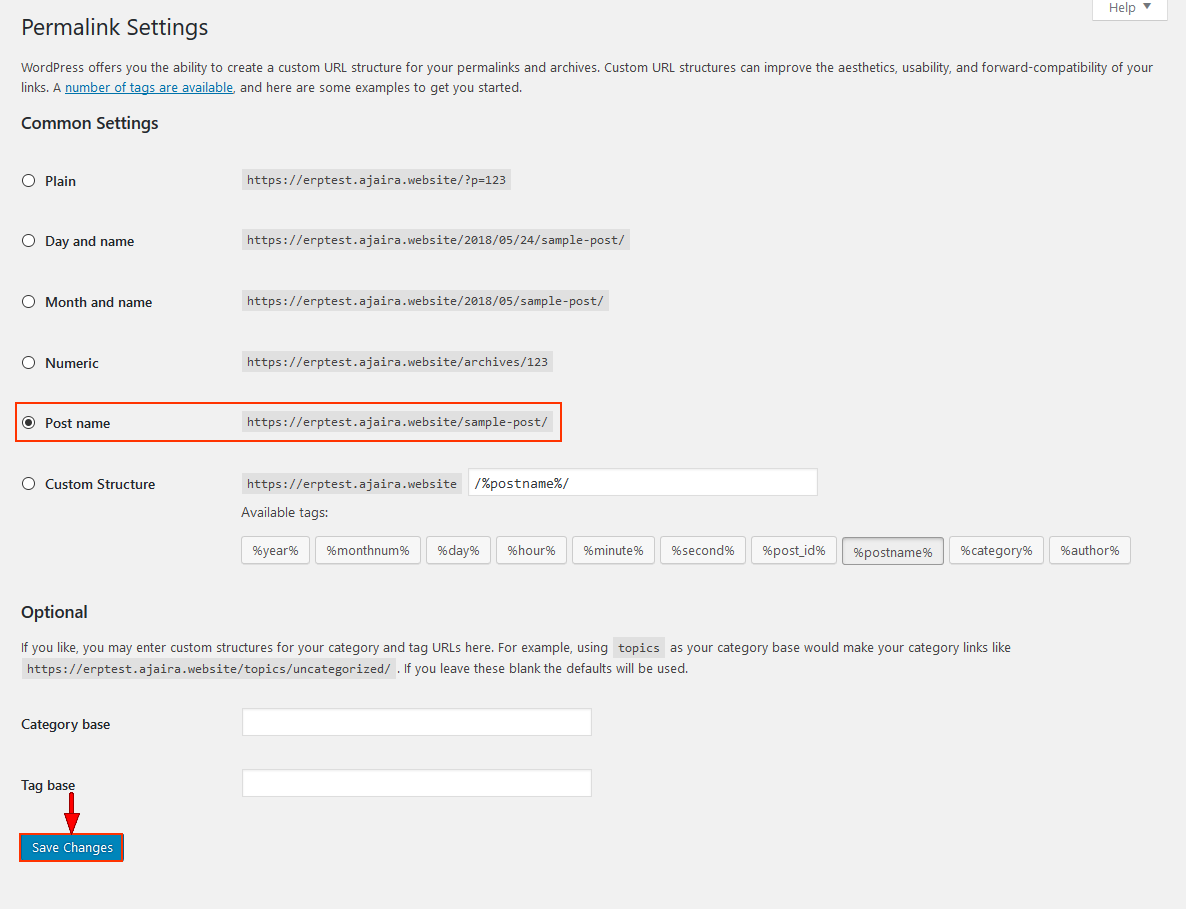The image size is (1186, 909).
Task: Click the Optional section heading
Action: click(x=54, y=612)
